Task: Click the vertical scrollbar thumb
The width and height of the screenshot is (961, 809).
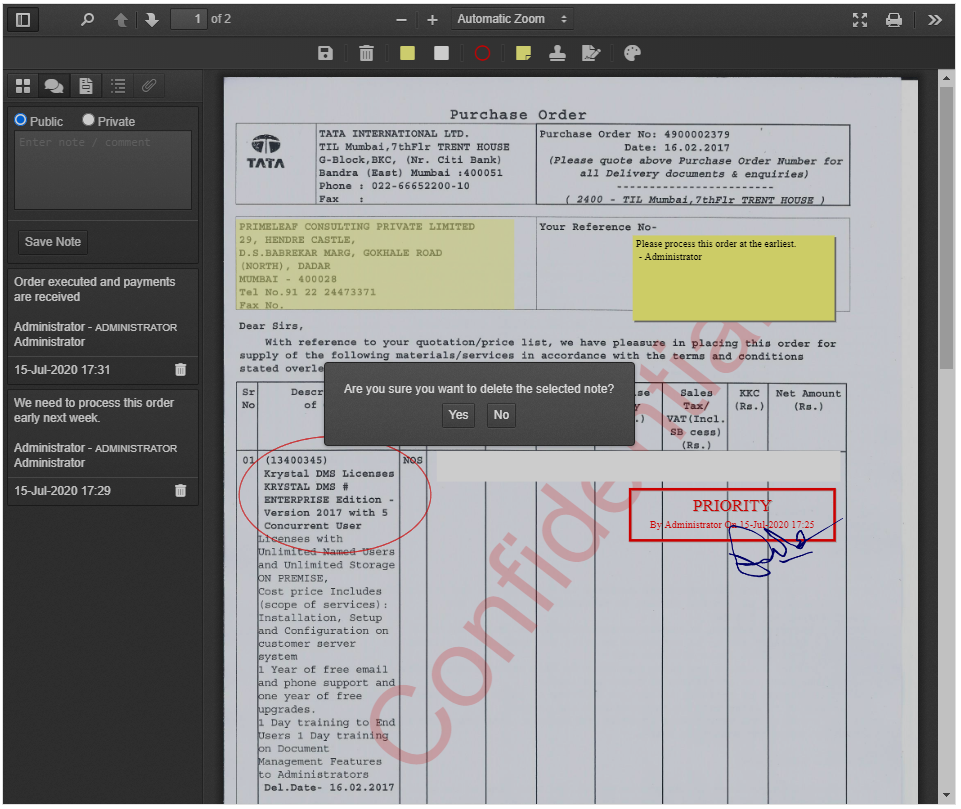Action: [946, 228]
